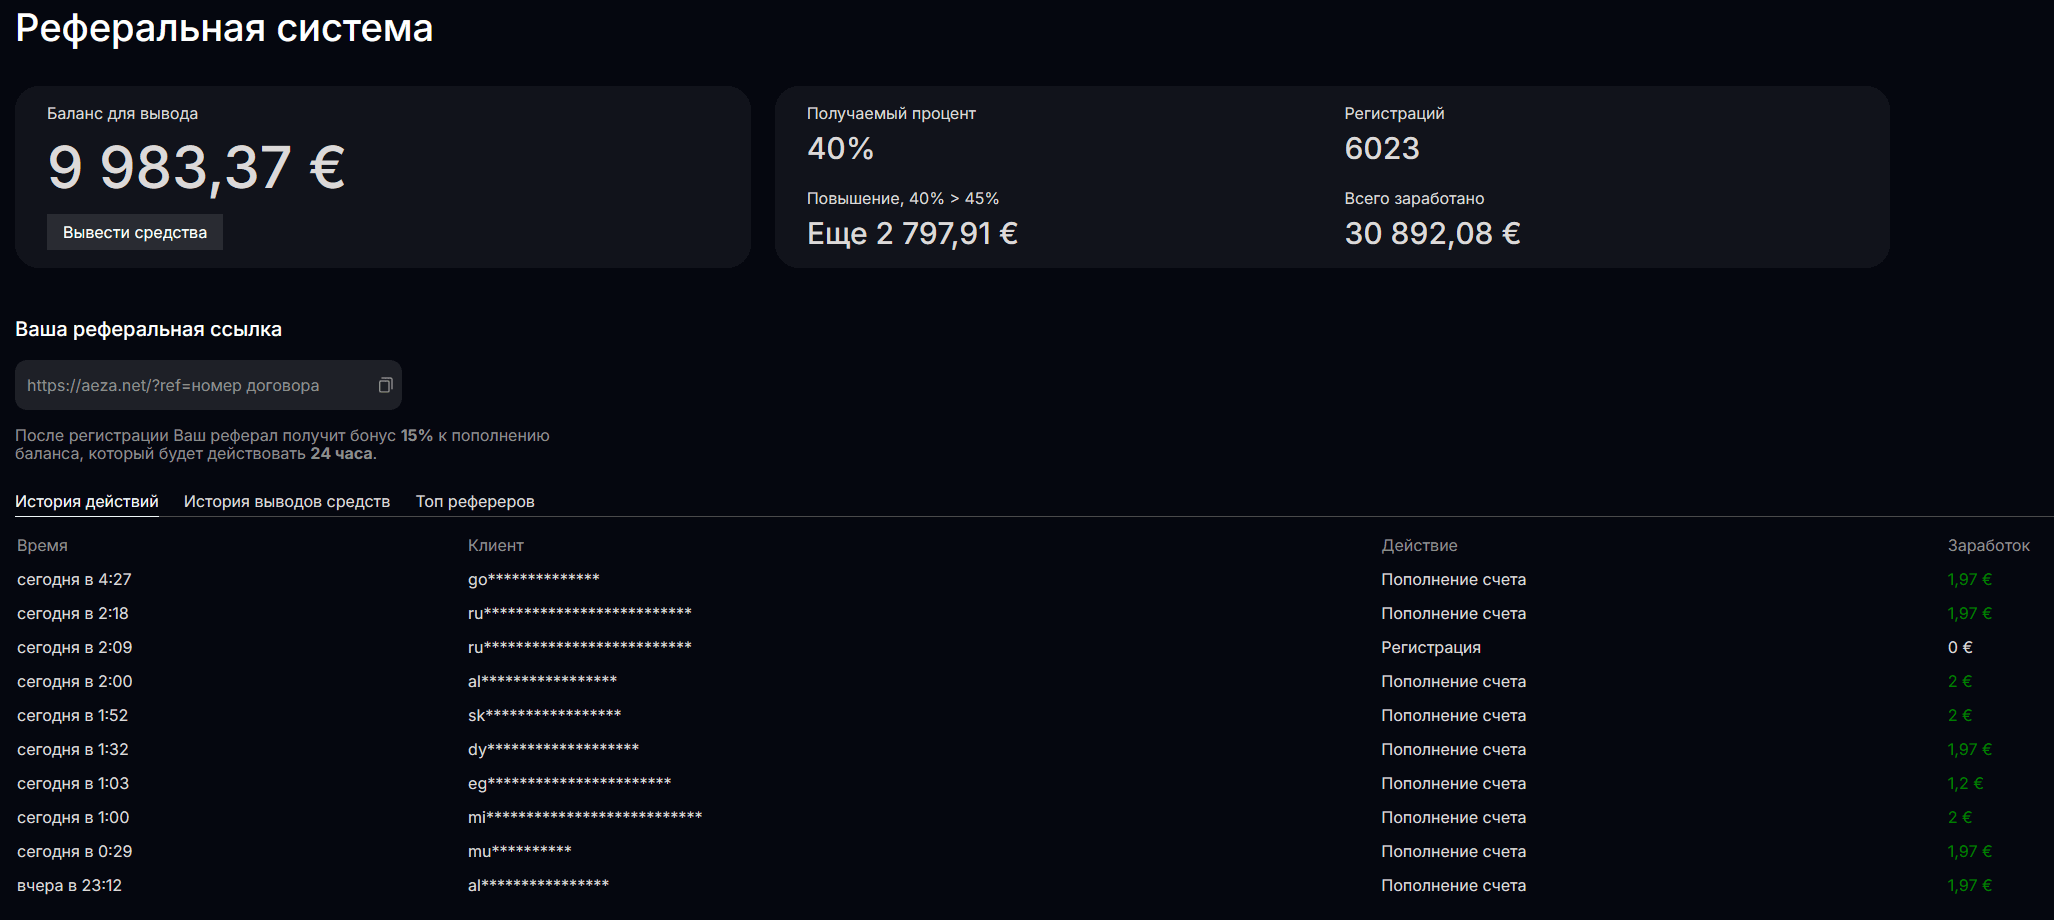Click the Вывести средства button
The height and width of the screenshot is (920, 2054).
135,232
